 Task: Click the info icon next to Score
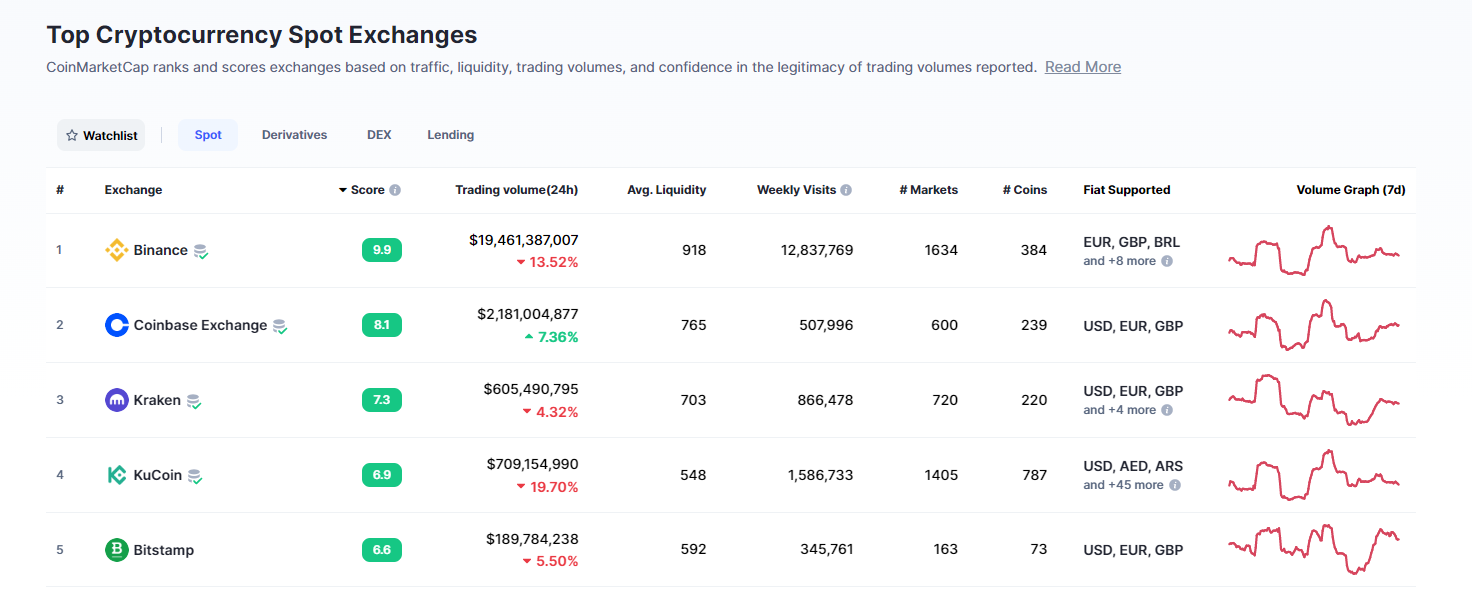click(395, 190)
